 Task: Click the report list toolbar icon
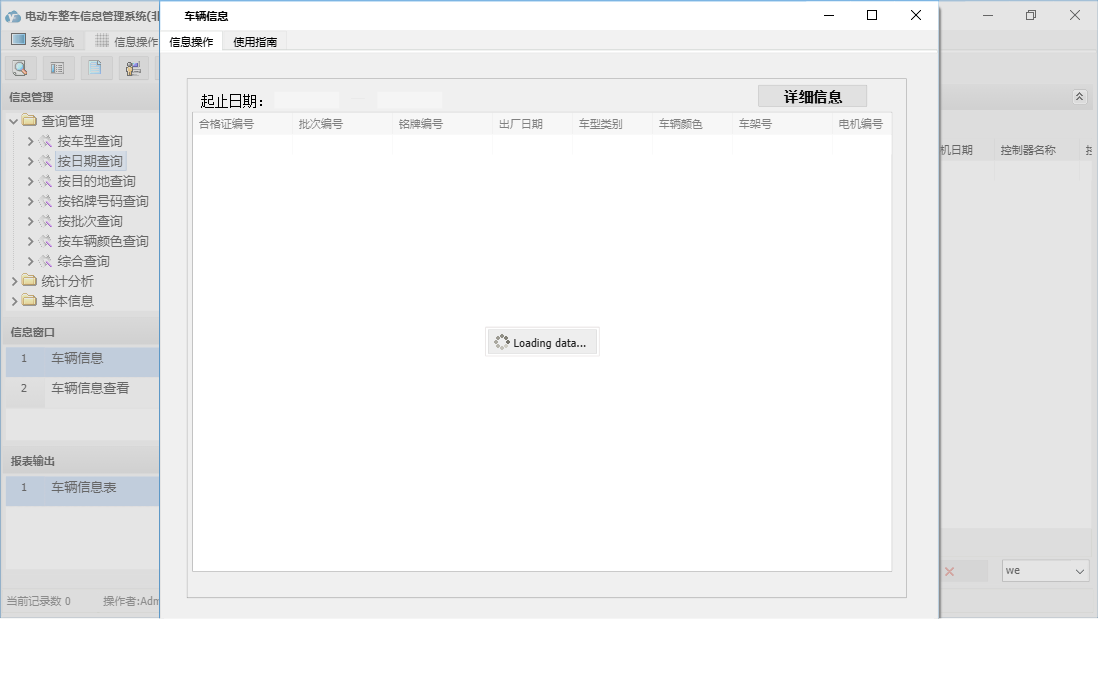pos(57,67)
